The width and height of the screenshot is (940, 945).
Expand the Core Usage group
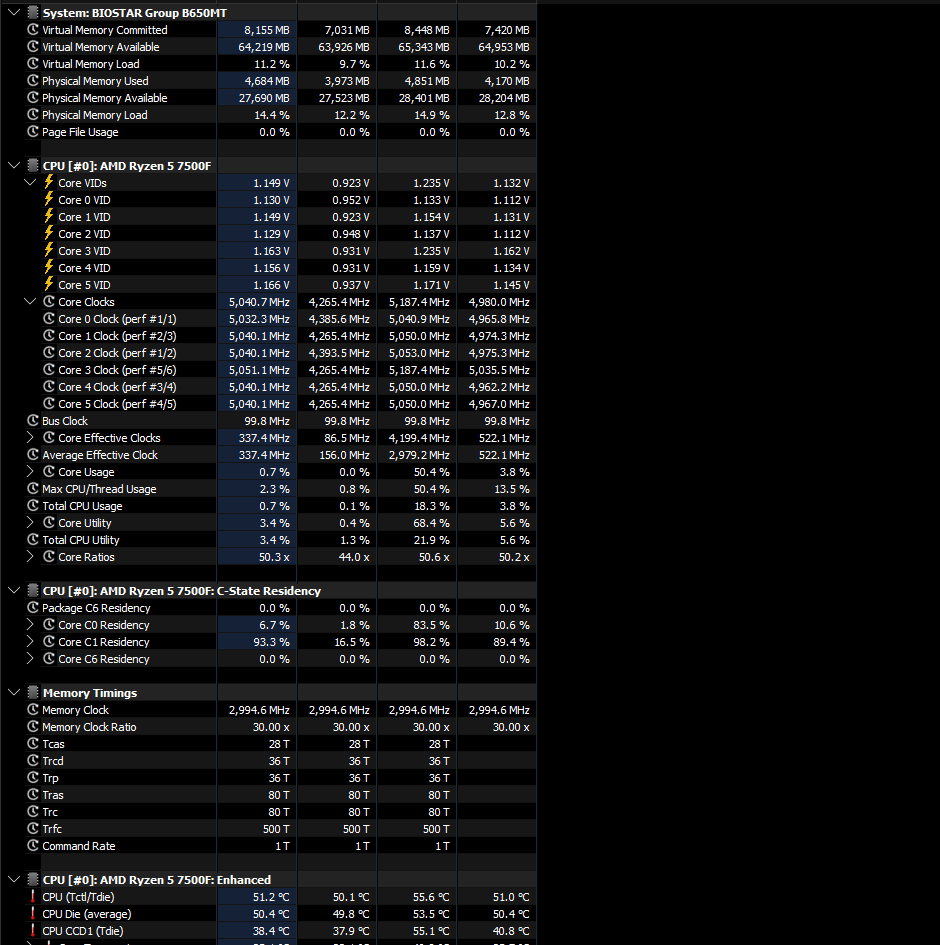[x=30, y=472]
